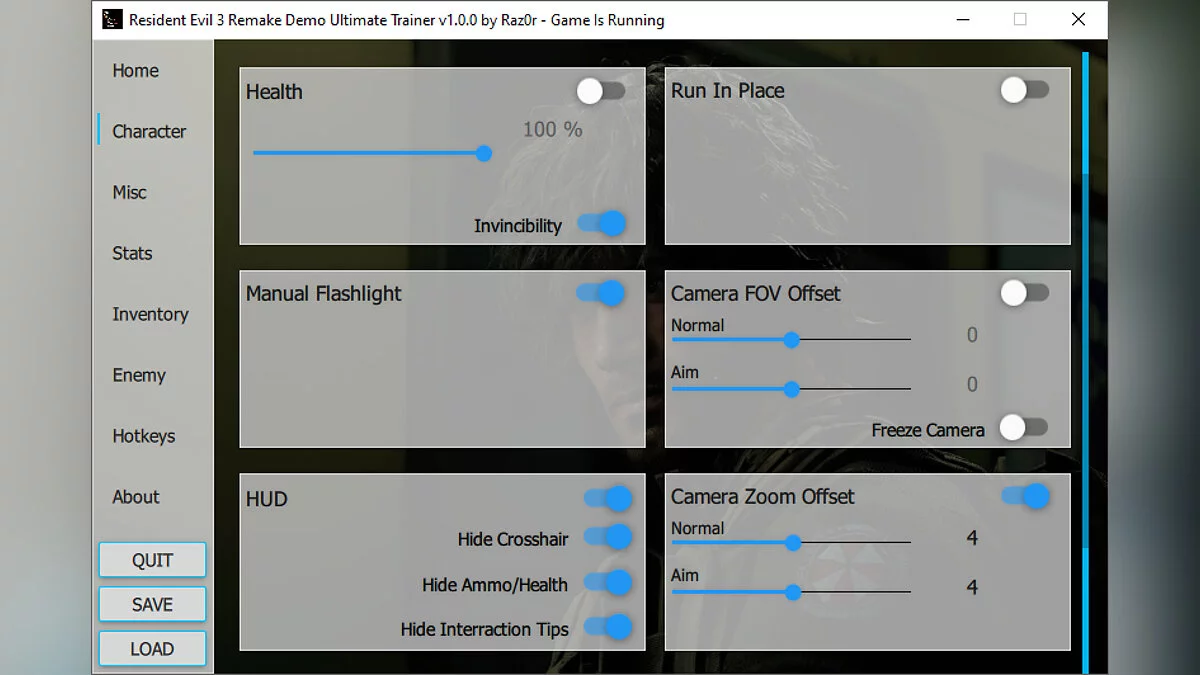Click the Zoom Offset Normal slider handle
The width and height of the screenshot is (1200, 675).
click(793, 543)
